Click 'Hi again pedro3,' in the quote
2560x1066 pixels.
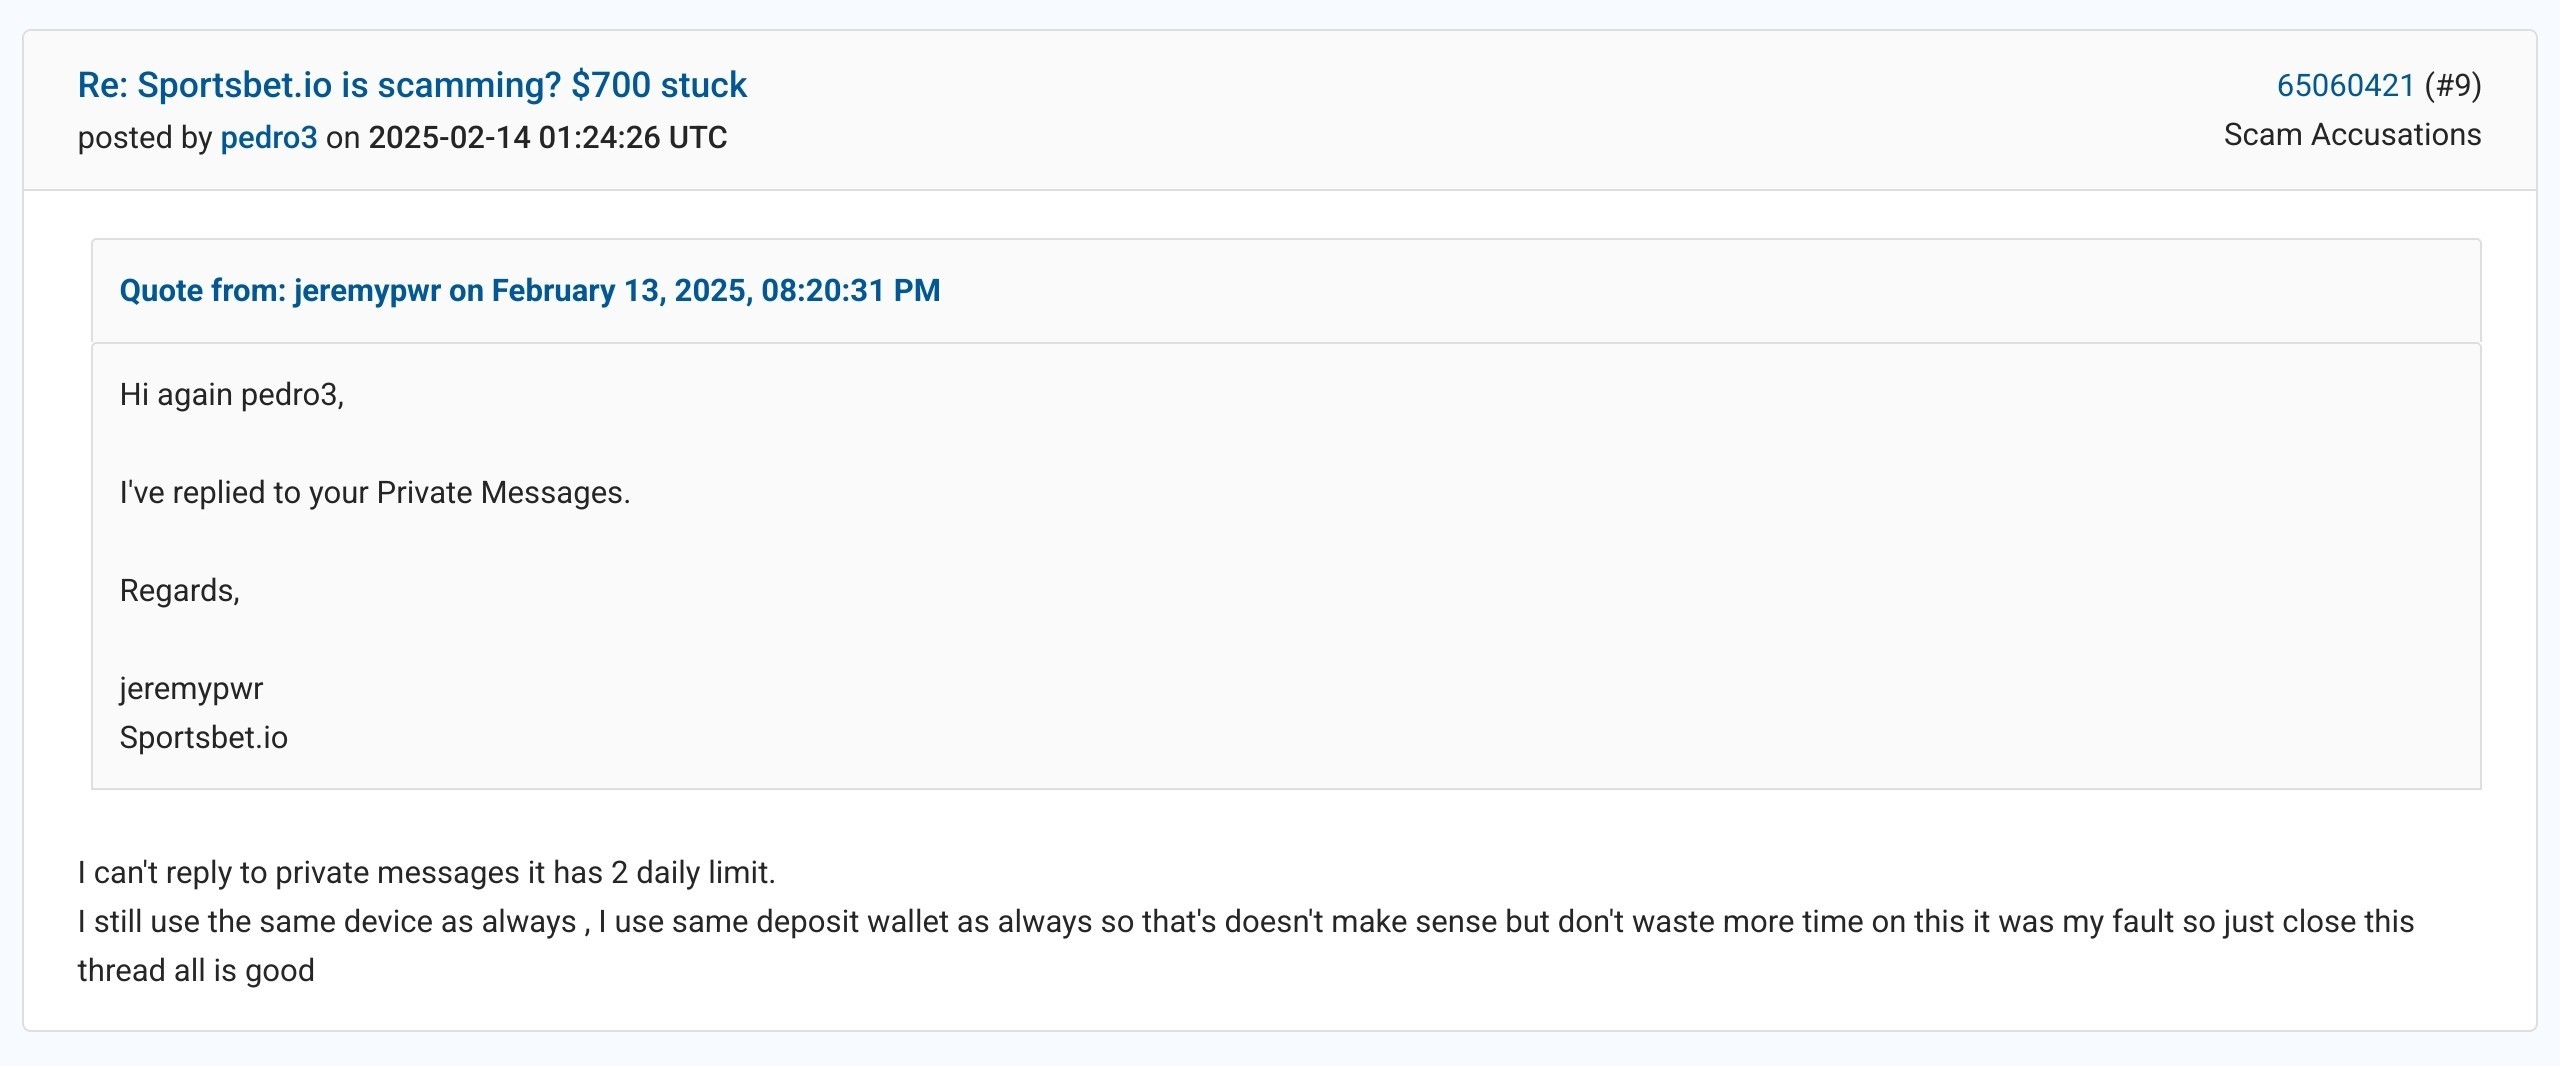tap(232, 395)
